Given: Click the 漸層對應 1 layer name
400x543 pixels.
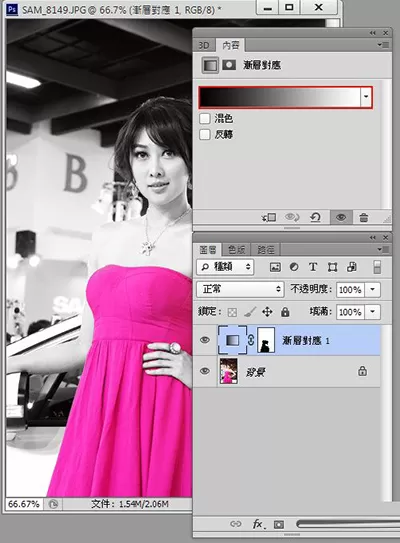Looking at the screenshot, I should pyautogui.click(x=305, y=341).
